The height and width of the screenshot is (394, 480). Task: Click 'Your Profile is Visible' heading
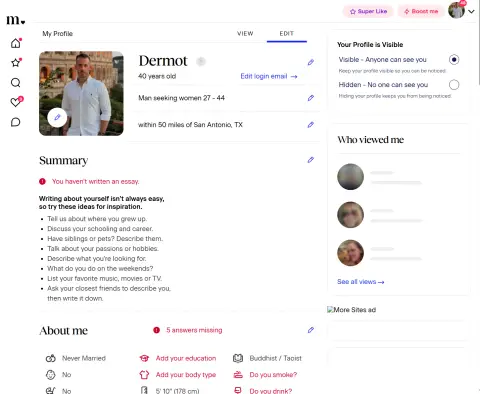[x=370, y=45]
